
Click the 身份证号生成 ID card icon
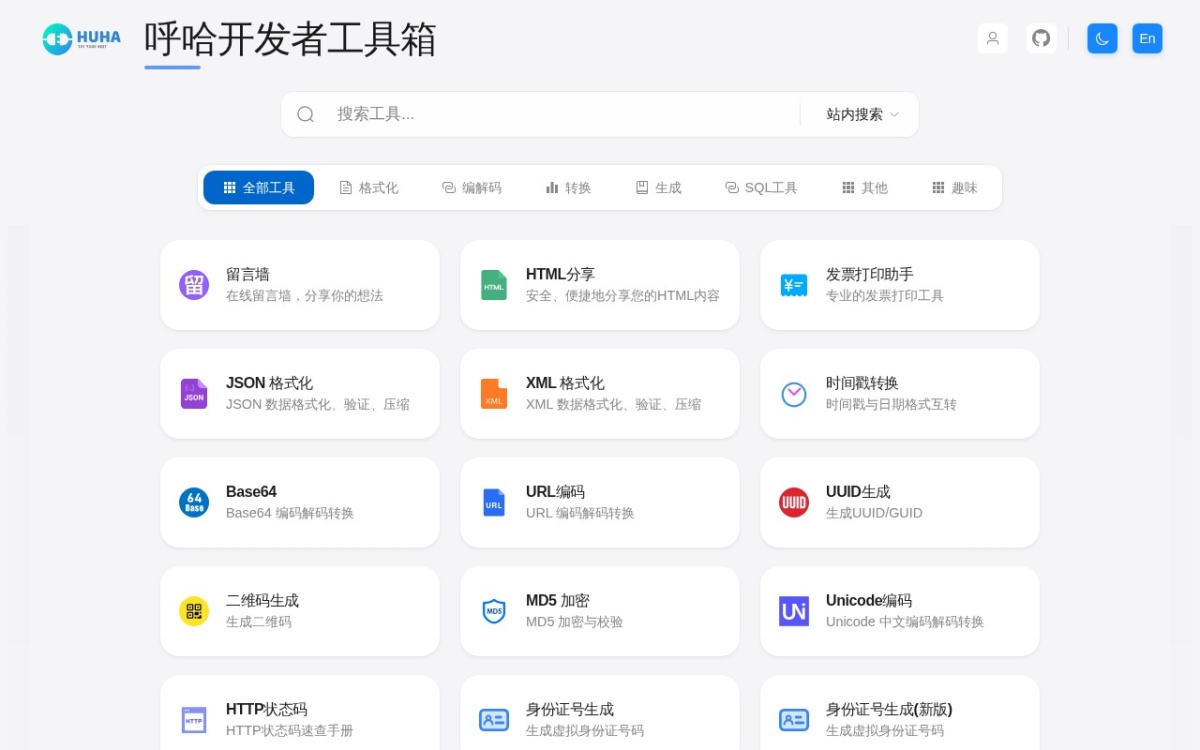click(x=494, y=720)
